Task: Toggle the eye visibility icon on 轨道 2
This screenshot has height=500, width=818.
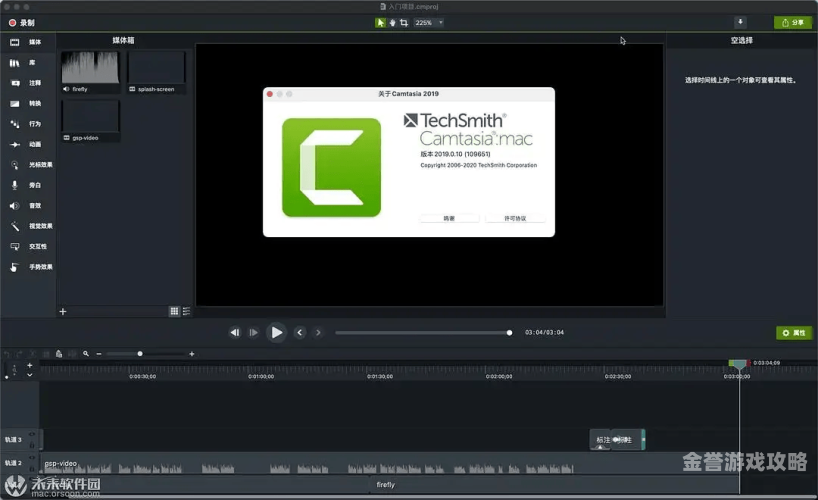Action: point(32,458)
